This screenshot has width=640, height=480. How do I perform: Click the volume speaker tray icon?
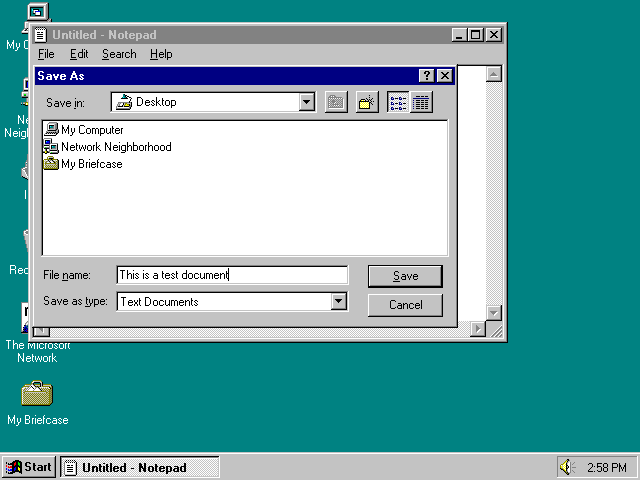tap(567, 467)
